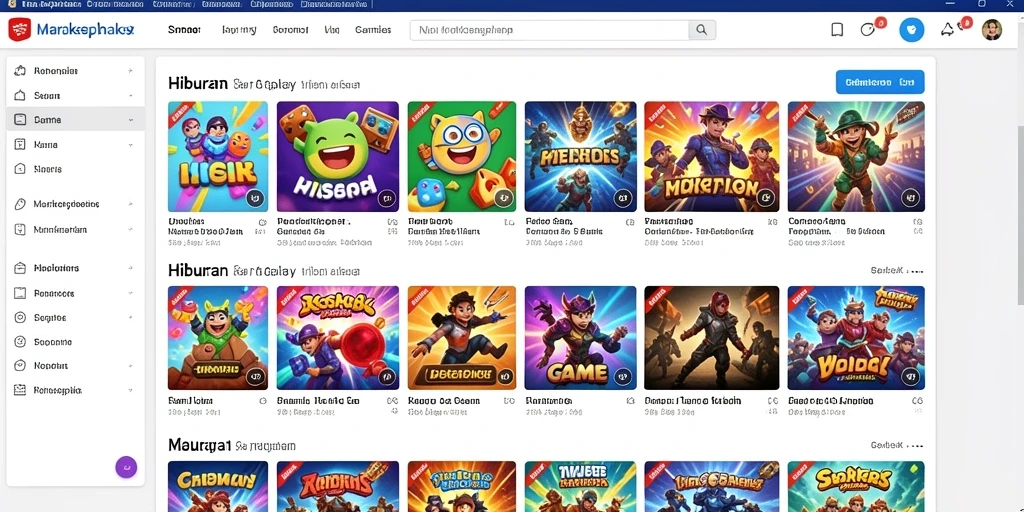The height and width of the screenshot is (512, 1024).
Task: Click the purple round floating button in sidebar
Action: [126, 467]
